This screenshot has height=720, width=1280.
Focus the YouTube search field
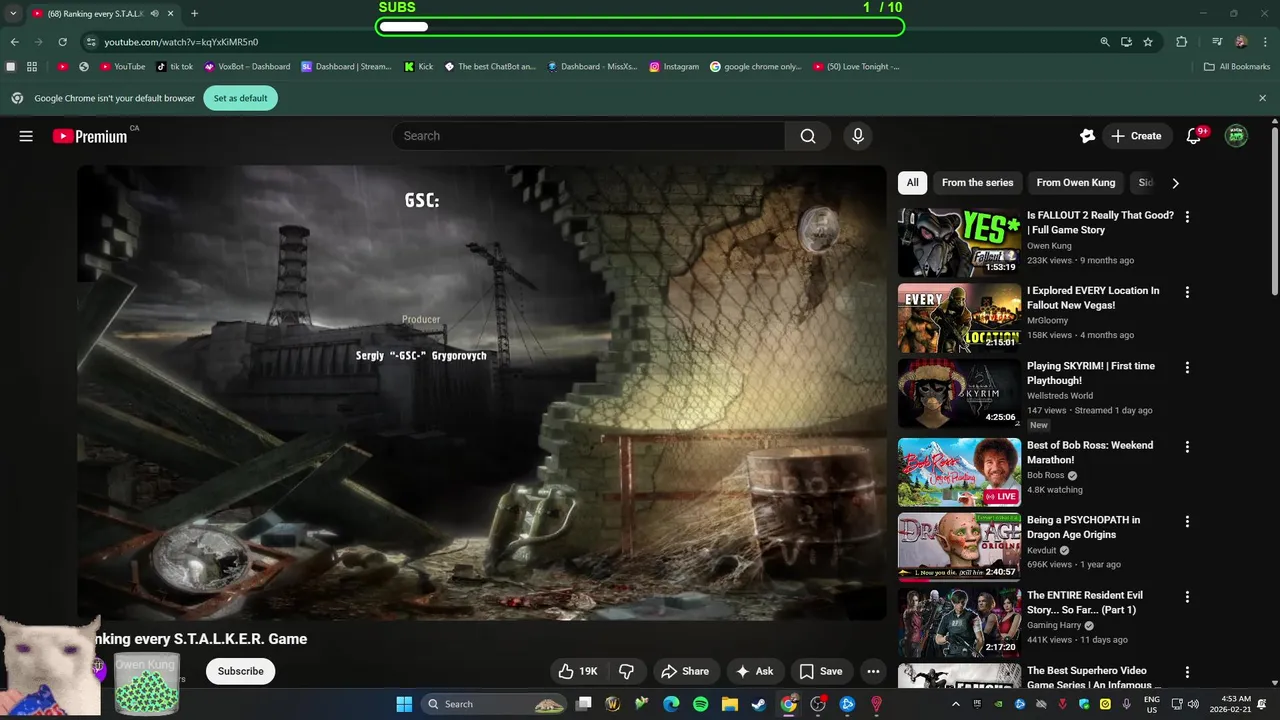point(589,136)
